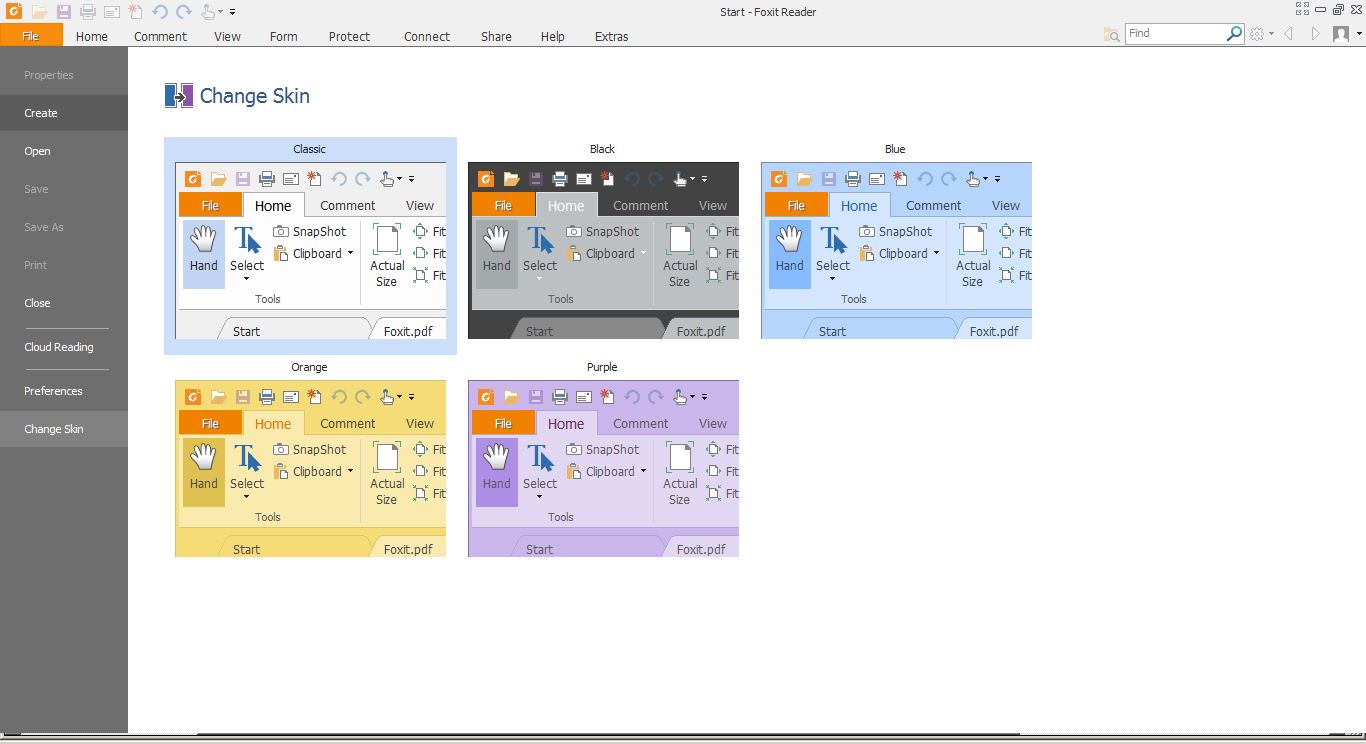
Task: Select Change Skin in the File sidebar
Action: point(64,429)
